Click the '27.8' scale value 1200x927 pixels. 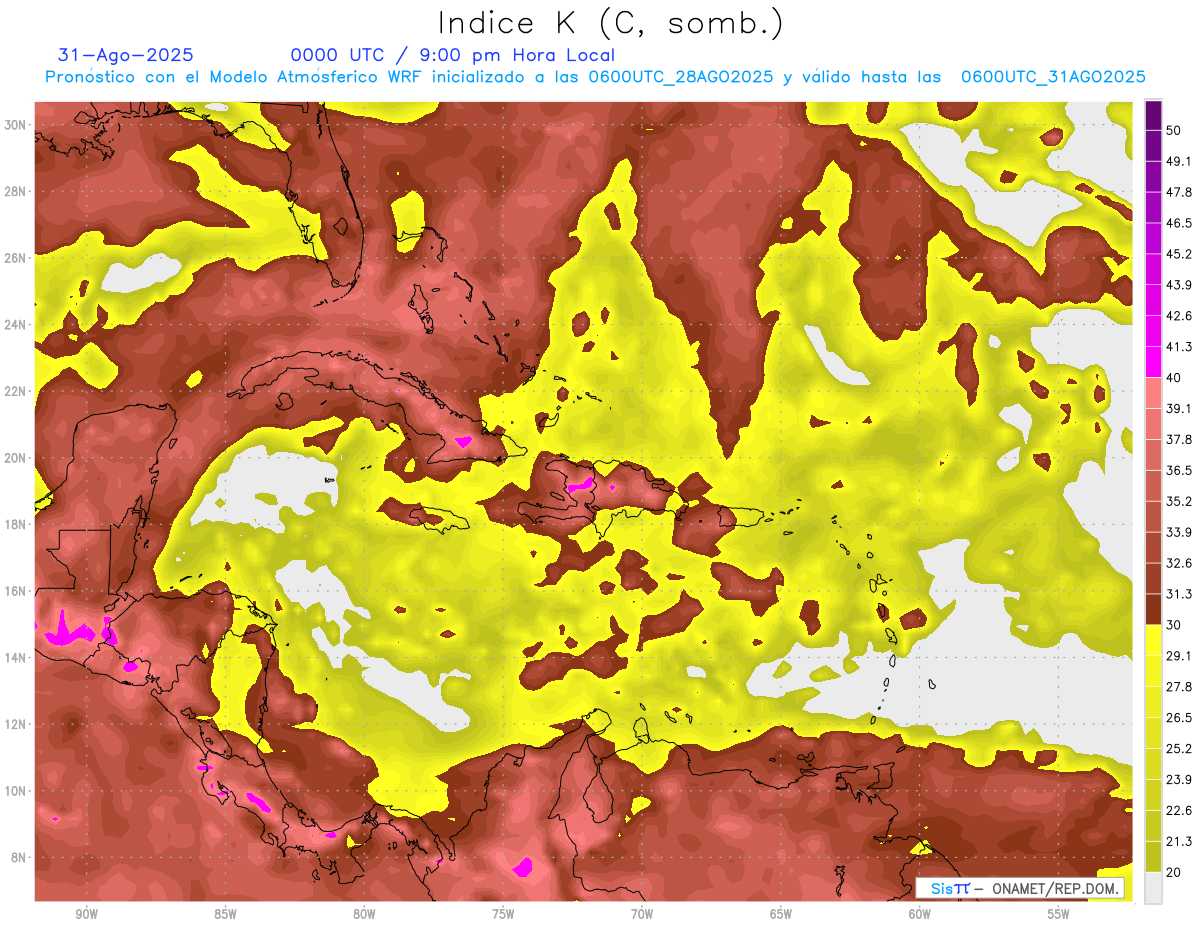coord(1178,687)
